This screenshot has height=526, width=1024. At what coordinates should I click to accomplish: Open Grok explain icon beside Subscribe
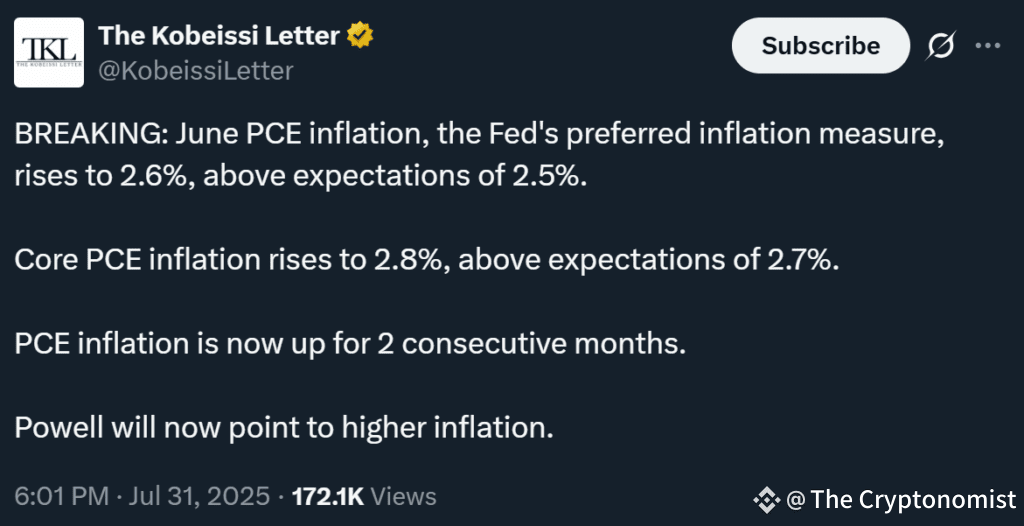(942, 46)
